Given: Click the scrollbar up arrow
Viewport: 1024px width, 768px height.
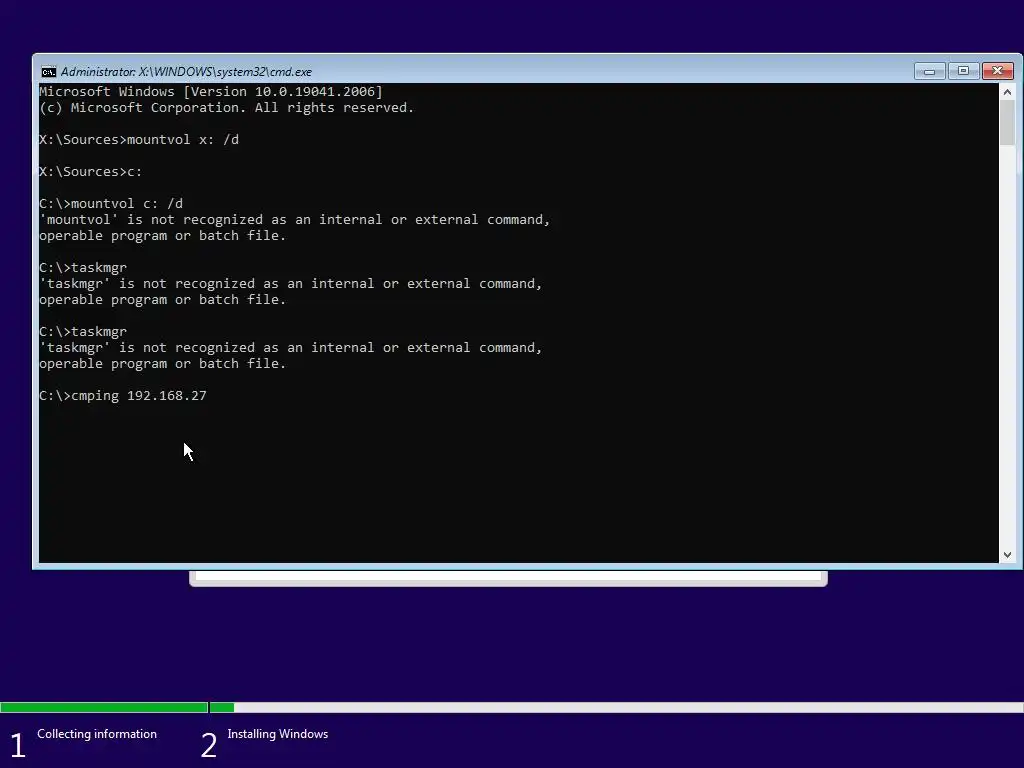Looking at the screenshot, I should (1007, 92).
